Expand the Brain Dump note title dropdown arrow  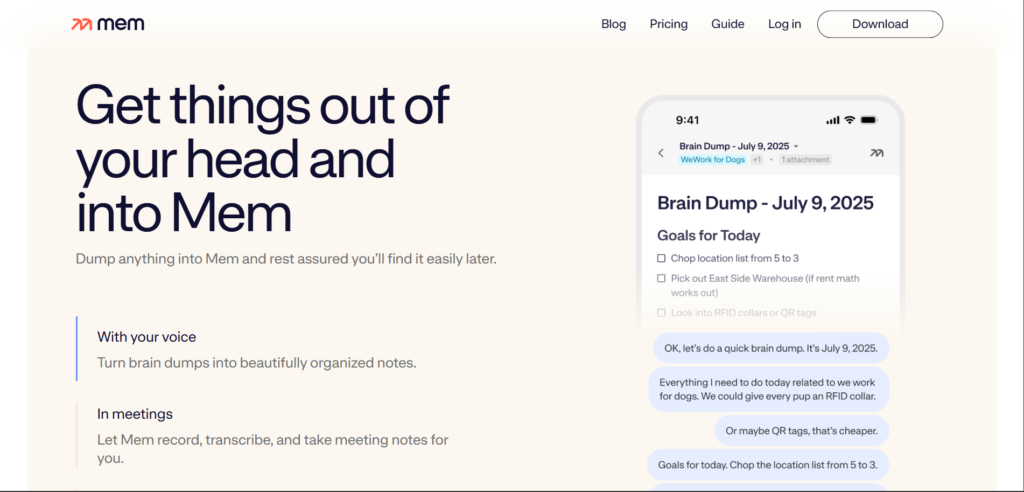(796, 146)
